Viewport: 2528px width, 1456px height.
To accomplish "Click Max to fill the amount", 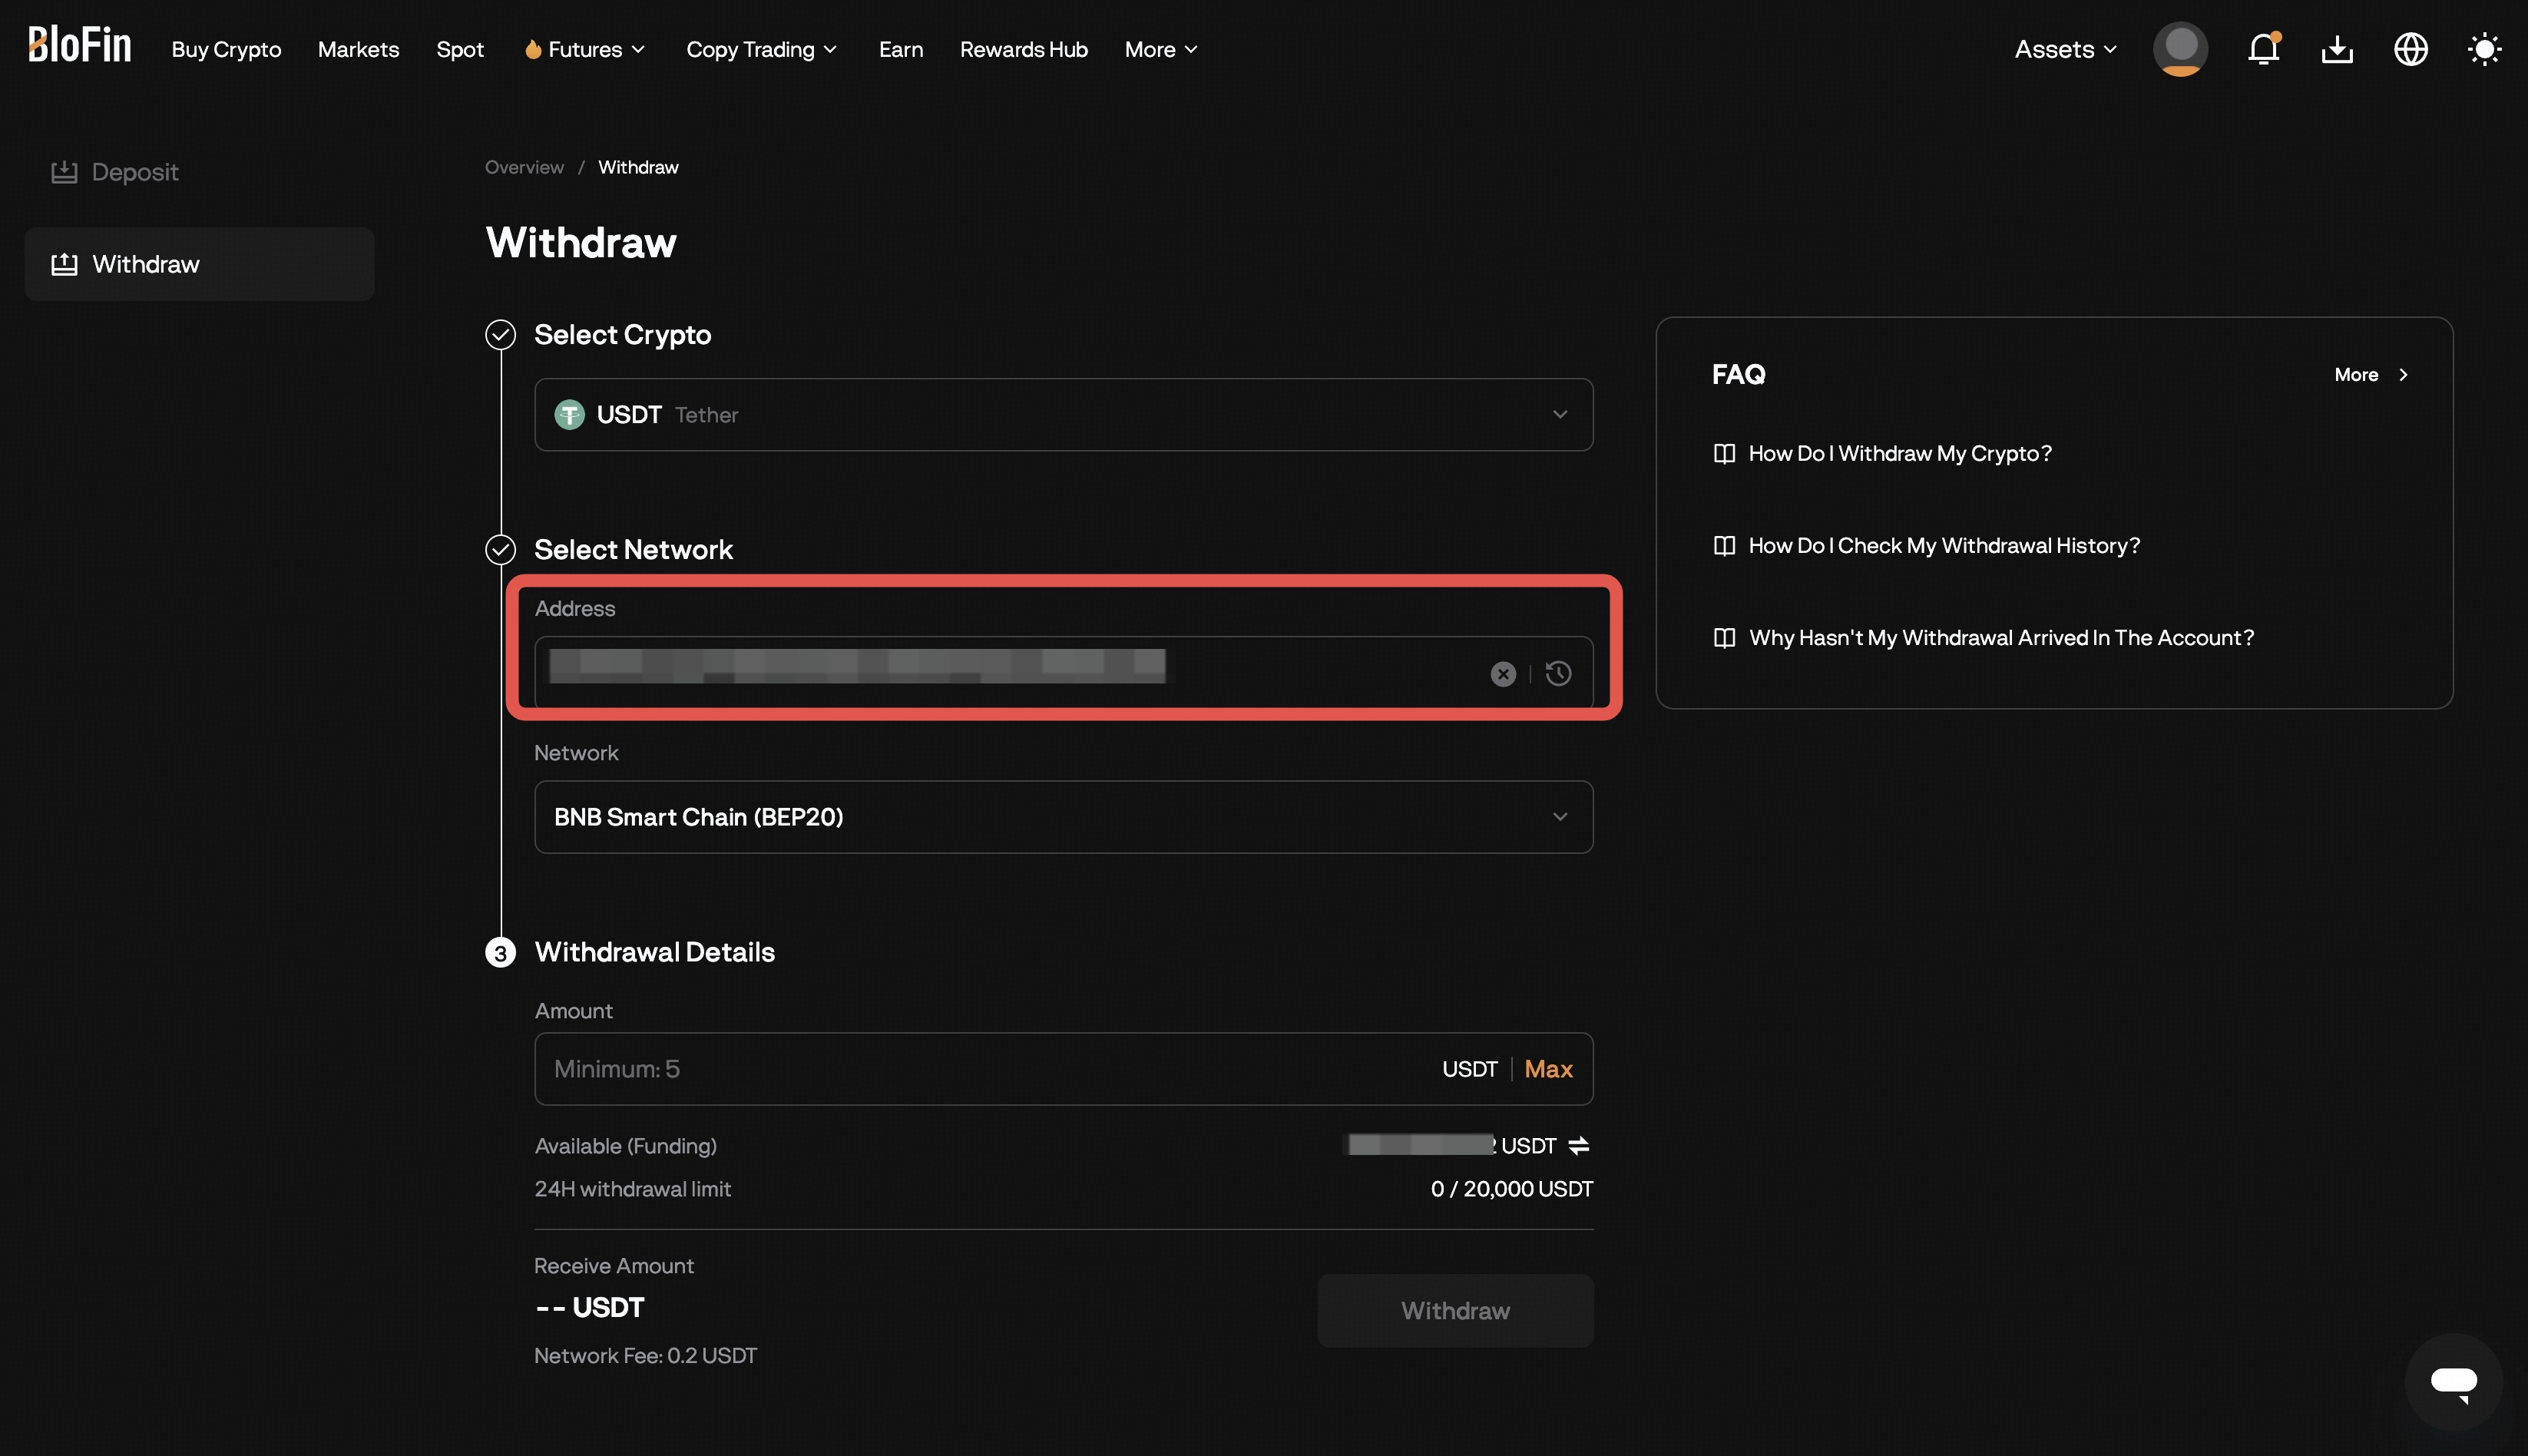I will pos(1548,1068).
